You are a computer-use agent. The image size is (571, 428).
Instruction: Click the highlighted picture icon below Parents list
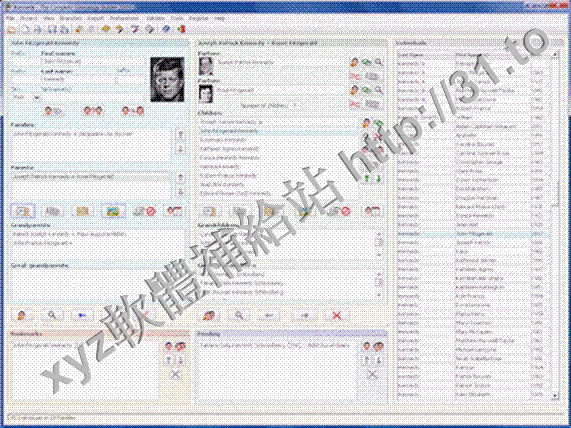(113, 211)
